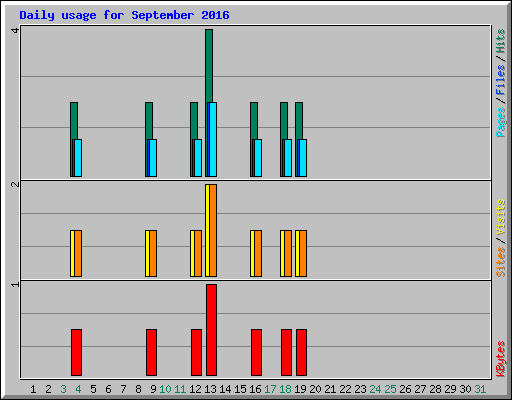The image size is (512, 400).
Task: Click the 'Pages' legend label
Action: [x=501, y=122]
